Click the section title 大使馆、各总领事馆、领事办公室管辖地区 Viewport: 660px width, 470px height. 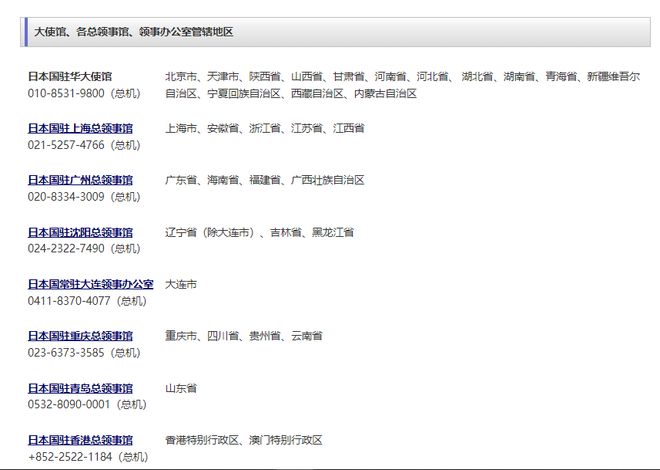[133, 32]
